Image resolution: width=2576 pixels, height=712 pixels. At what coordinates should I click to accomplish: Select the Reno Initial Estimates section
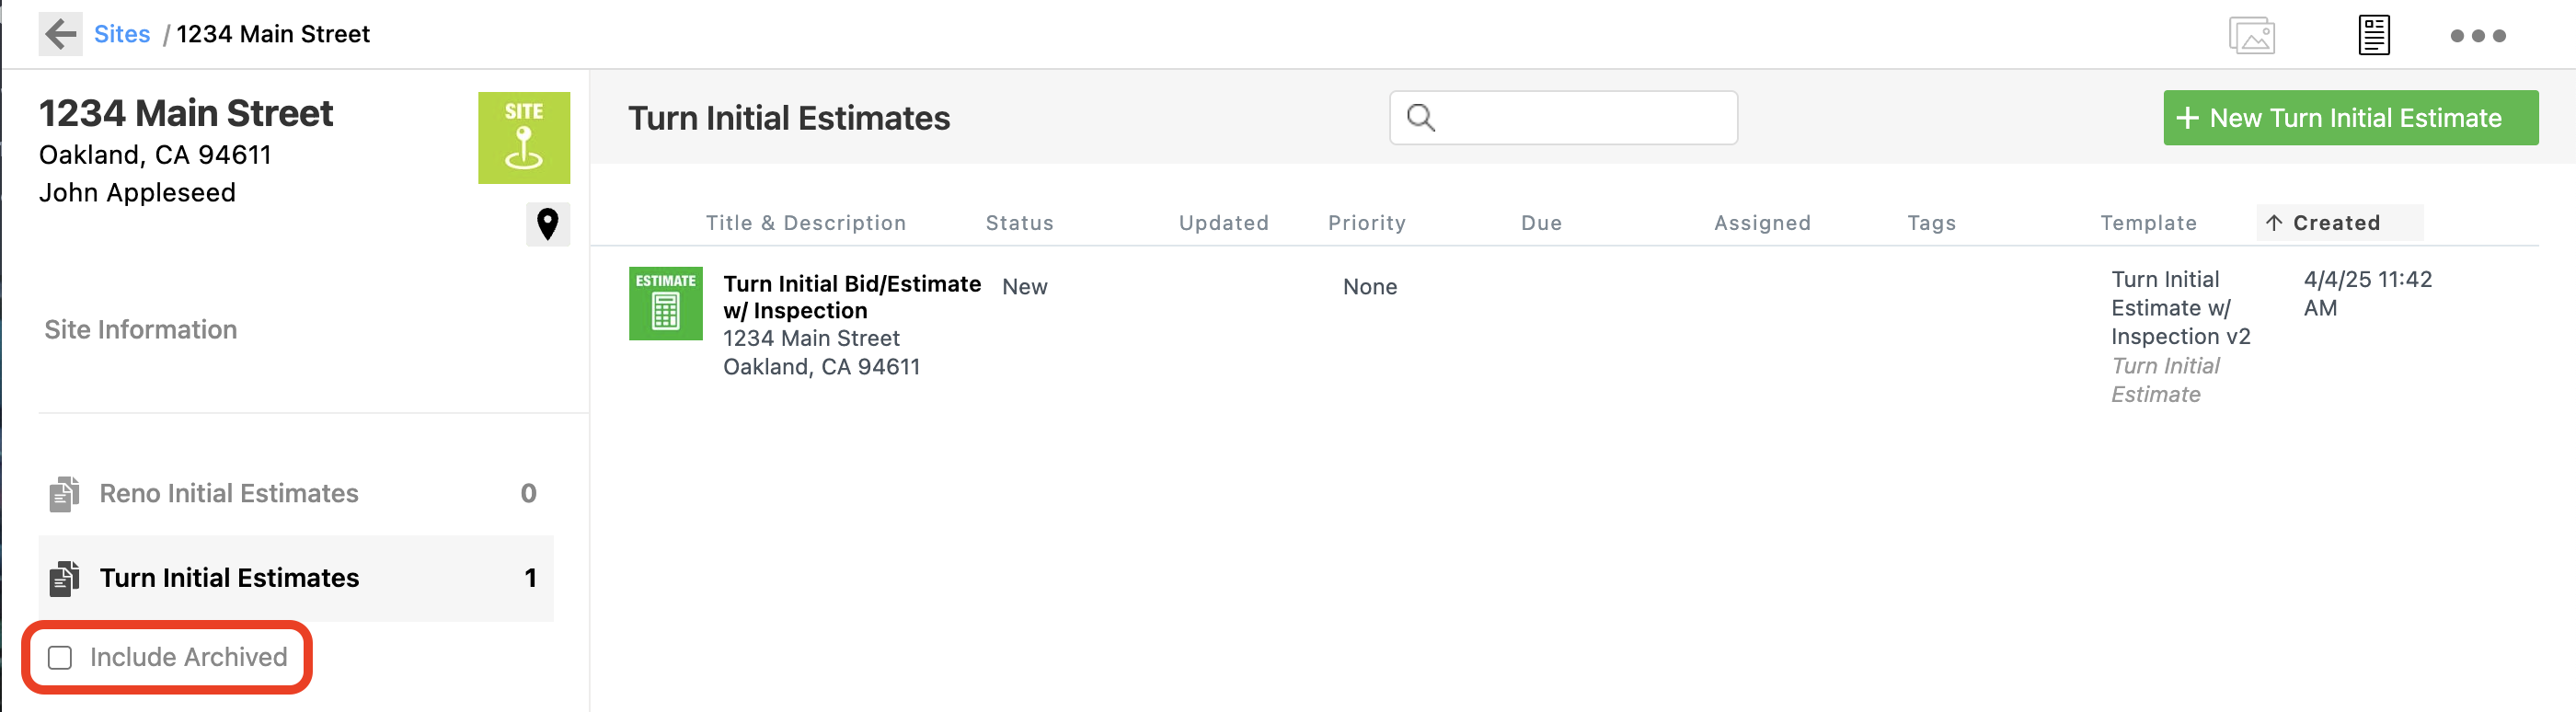tap(228, 492)
